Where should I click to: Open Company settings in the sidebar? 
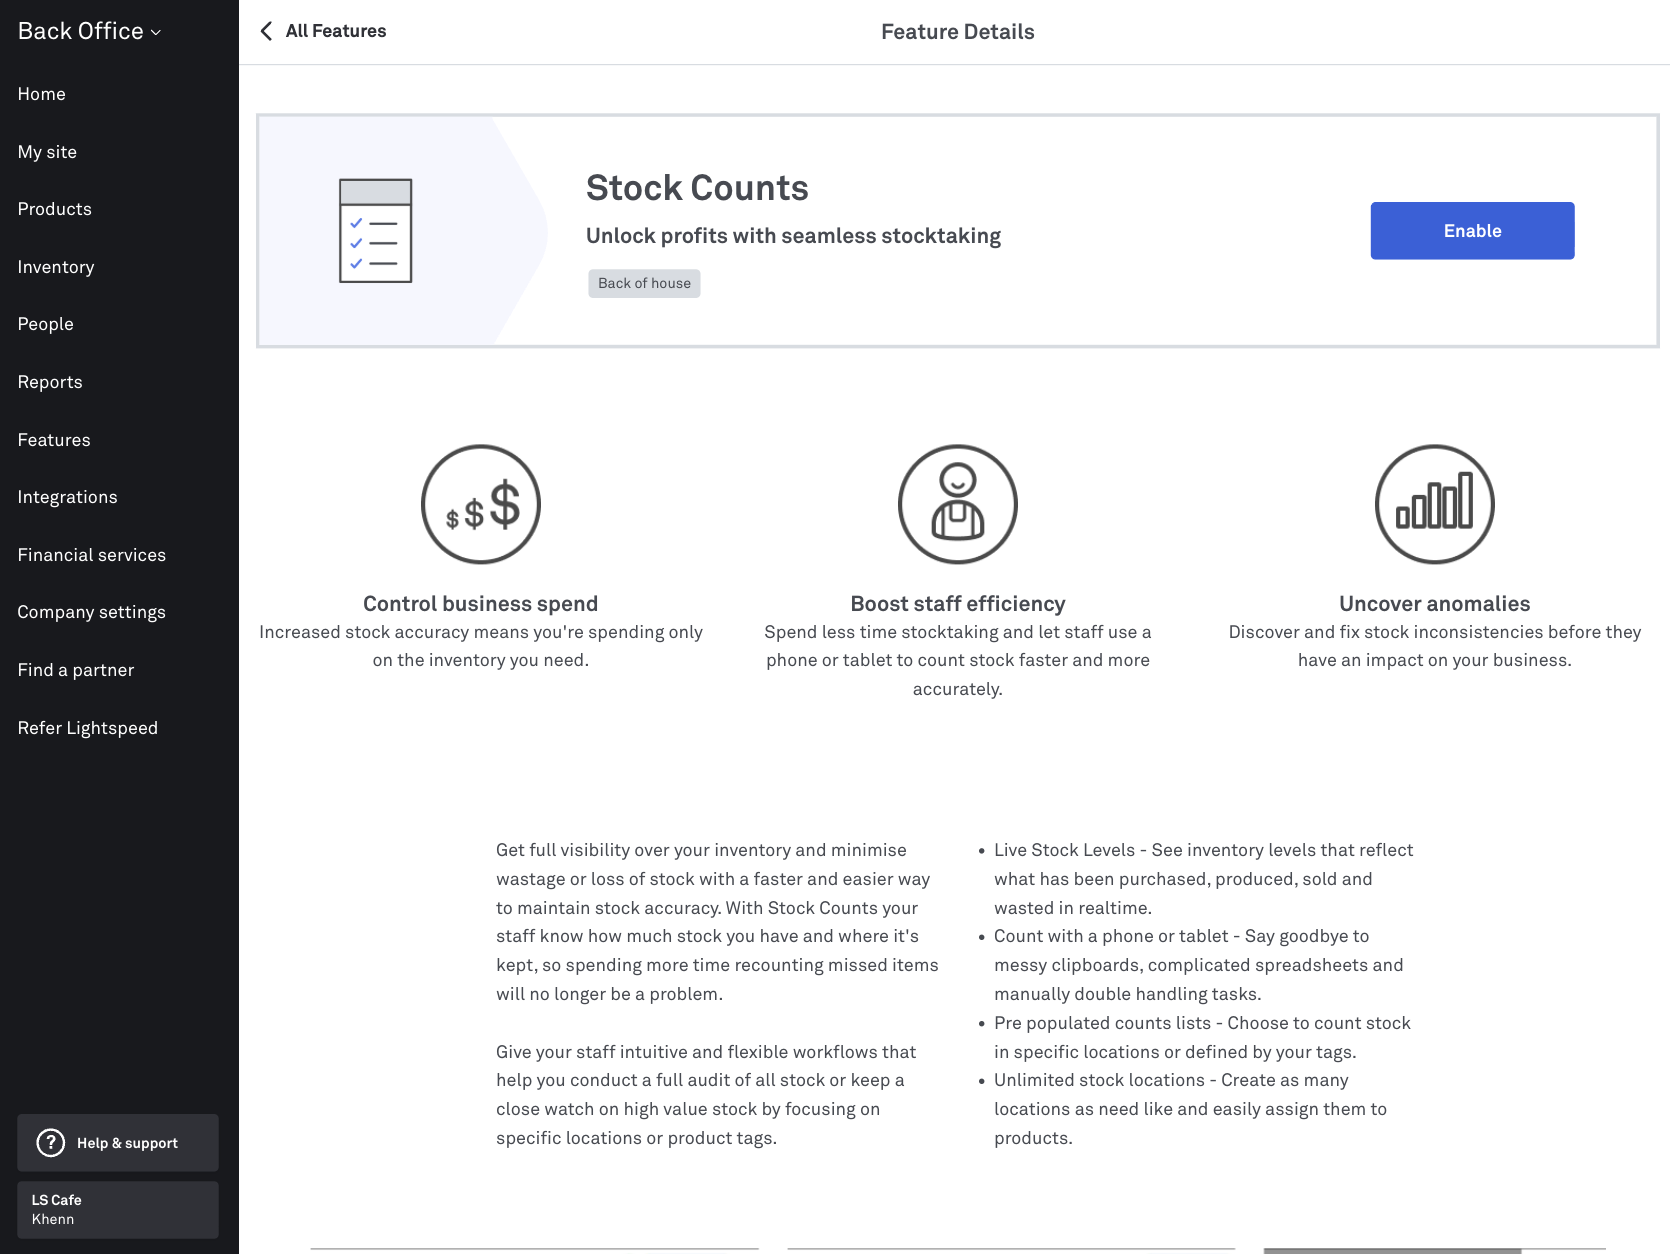coord(92,612)
